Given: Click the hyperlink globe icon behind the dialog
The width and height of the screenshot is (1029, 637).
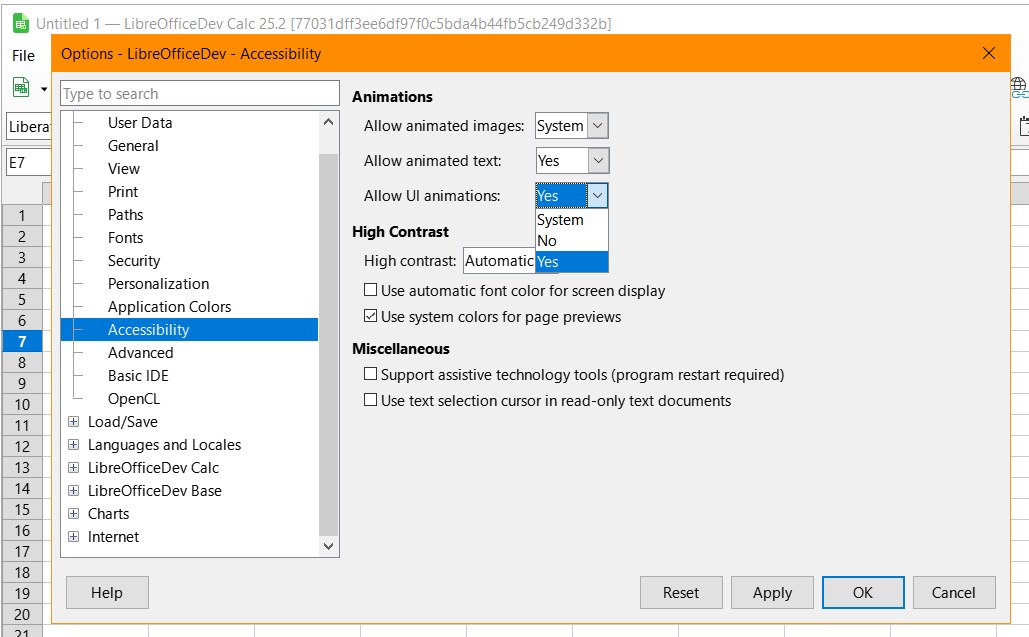Looking at the screenshot, I should [x=1019, y=87].
